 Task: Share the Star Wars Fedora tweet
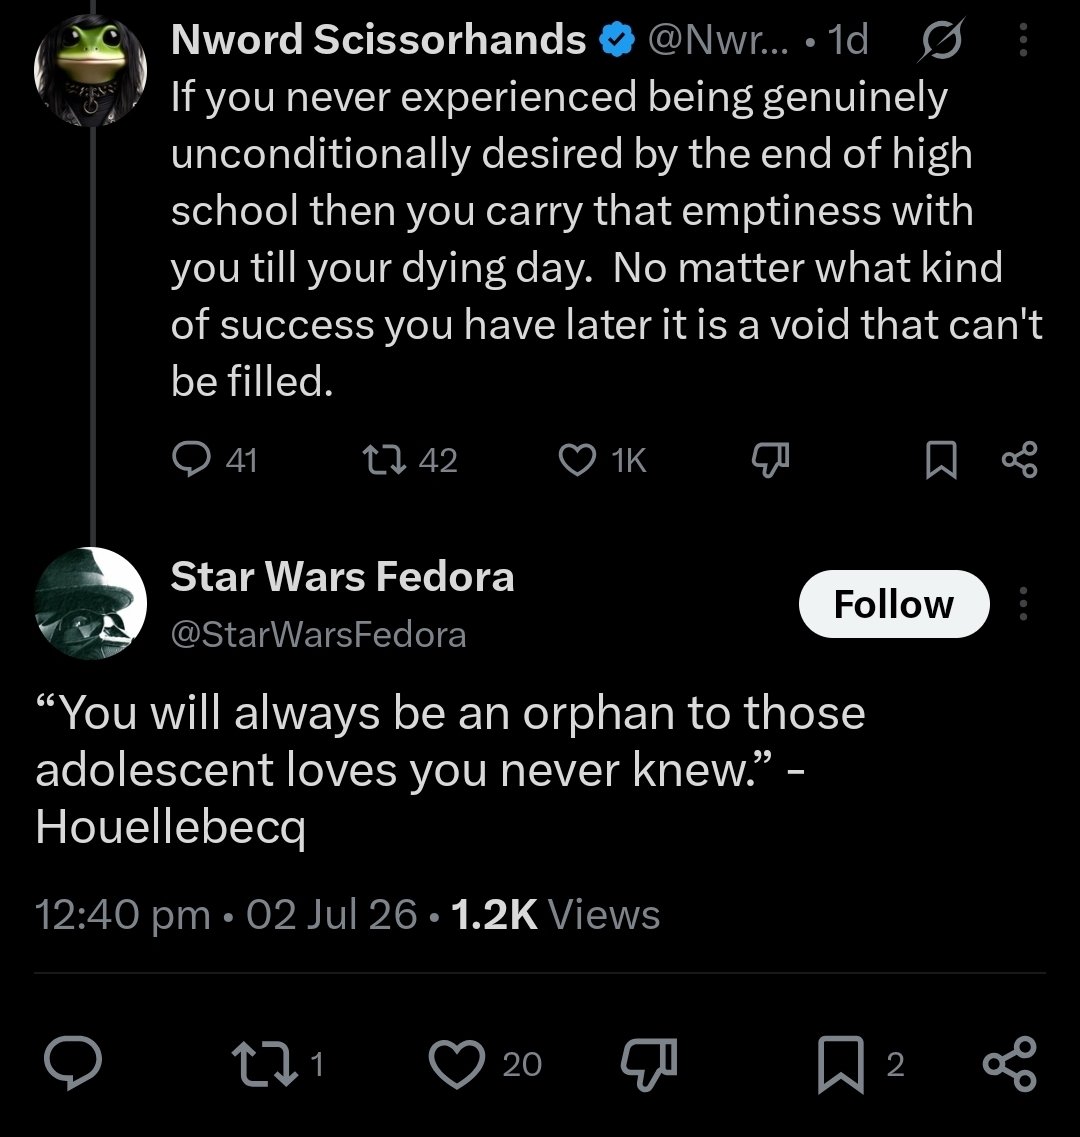[x=1010, y=1064]
